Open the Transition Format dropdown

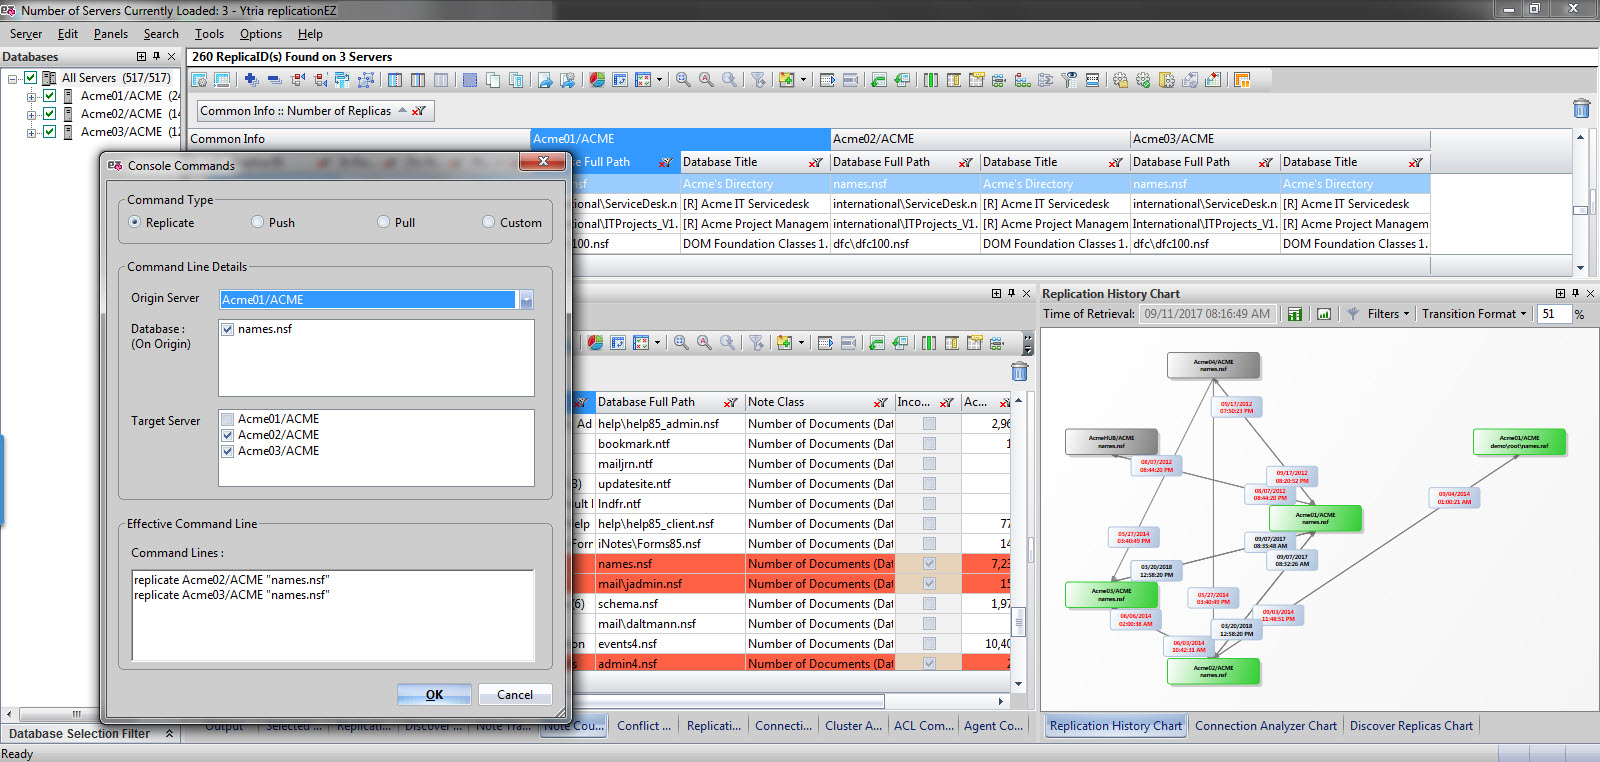[x=1474, y=314]
